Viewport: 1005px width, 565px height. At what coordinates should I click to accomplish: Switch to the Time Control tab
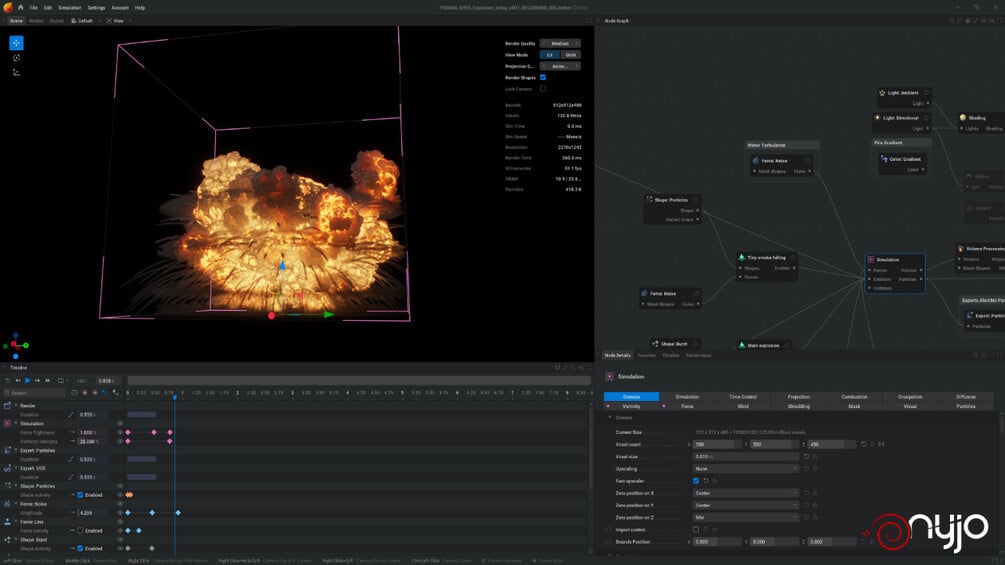tap(743, 396)
